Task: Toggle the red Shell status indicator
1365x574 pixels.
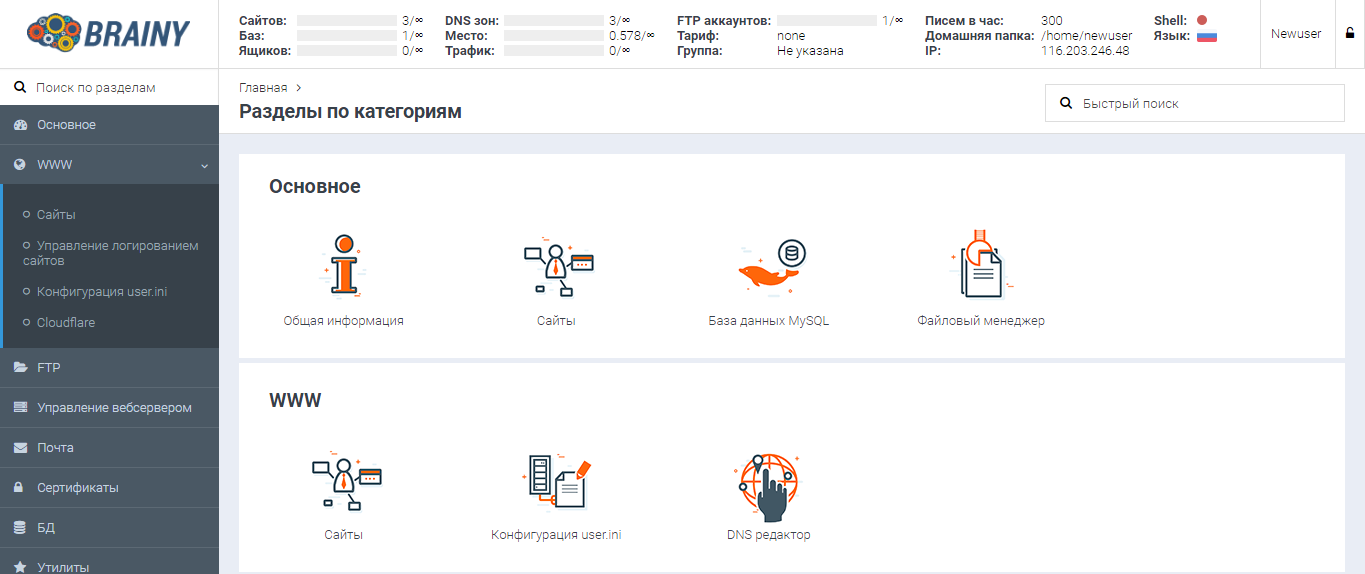Action: point(1201,20)
